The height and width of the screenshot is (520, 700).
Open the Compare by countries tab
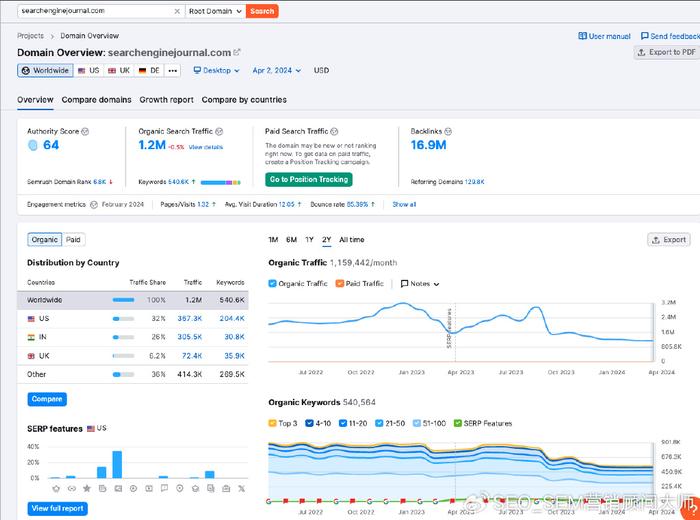click(244, 100)
